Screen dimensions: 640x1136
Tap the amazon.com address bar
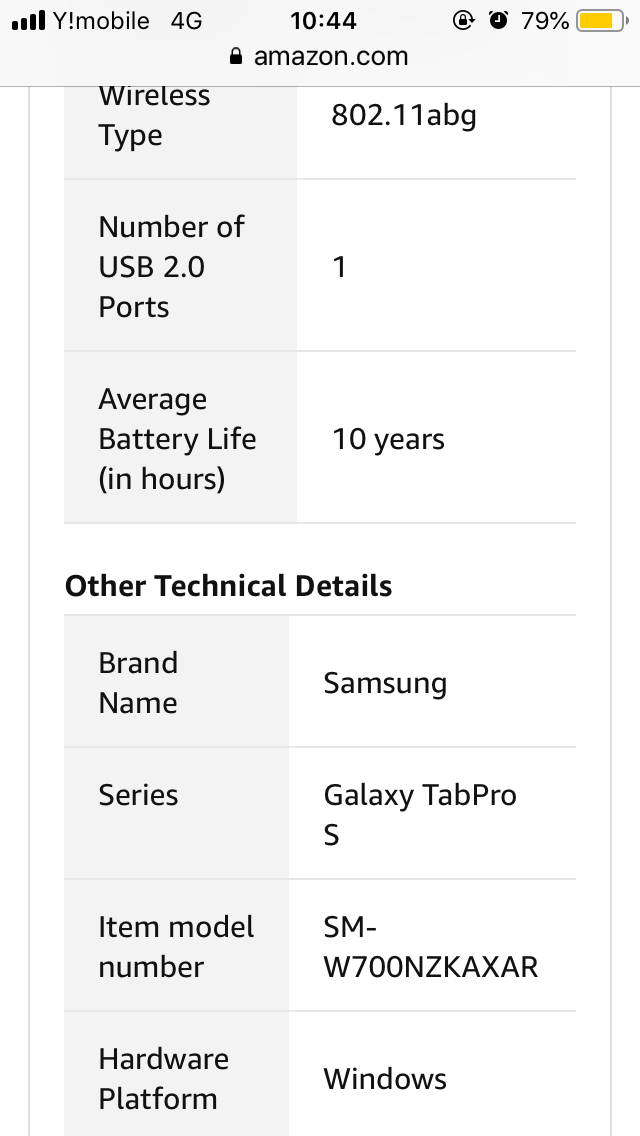coord(320,57)
